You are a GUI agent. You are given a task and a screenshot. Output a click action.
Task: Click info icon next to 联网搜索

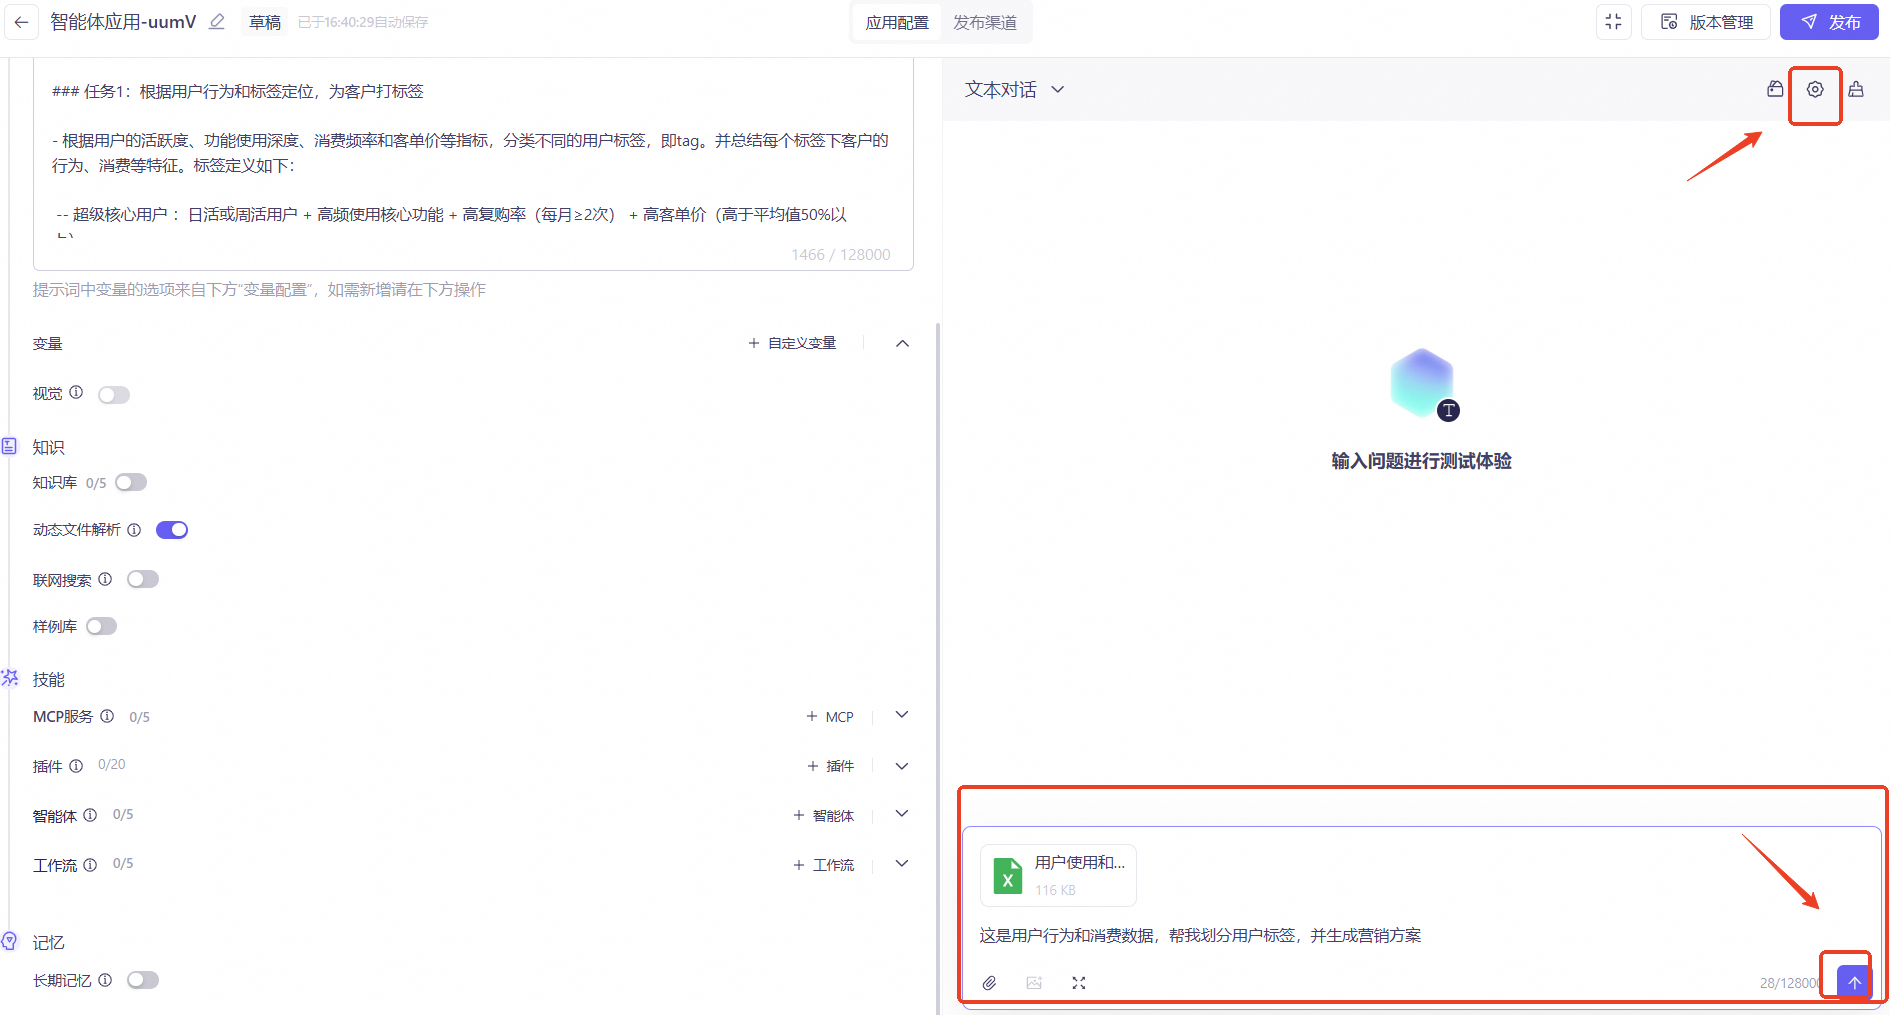(105, 579)
